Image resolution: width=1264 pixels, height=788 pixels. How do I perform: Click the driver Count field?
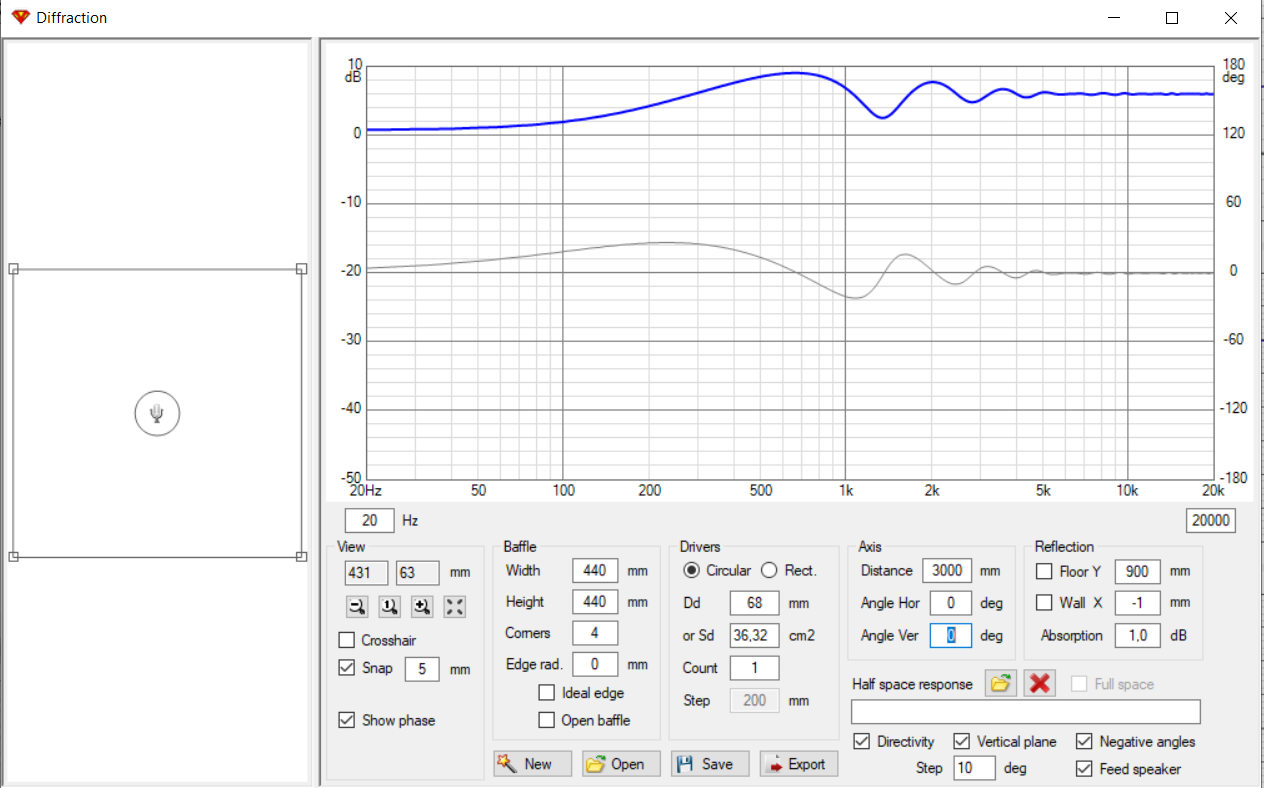point(754,668)
